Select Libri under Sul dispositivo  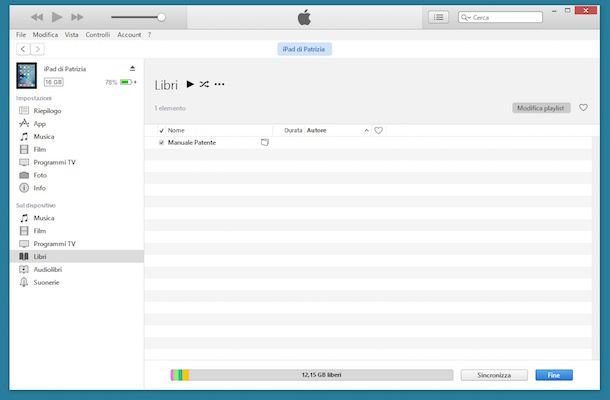pos(77,256)
